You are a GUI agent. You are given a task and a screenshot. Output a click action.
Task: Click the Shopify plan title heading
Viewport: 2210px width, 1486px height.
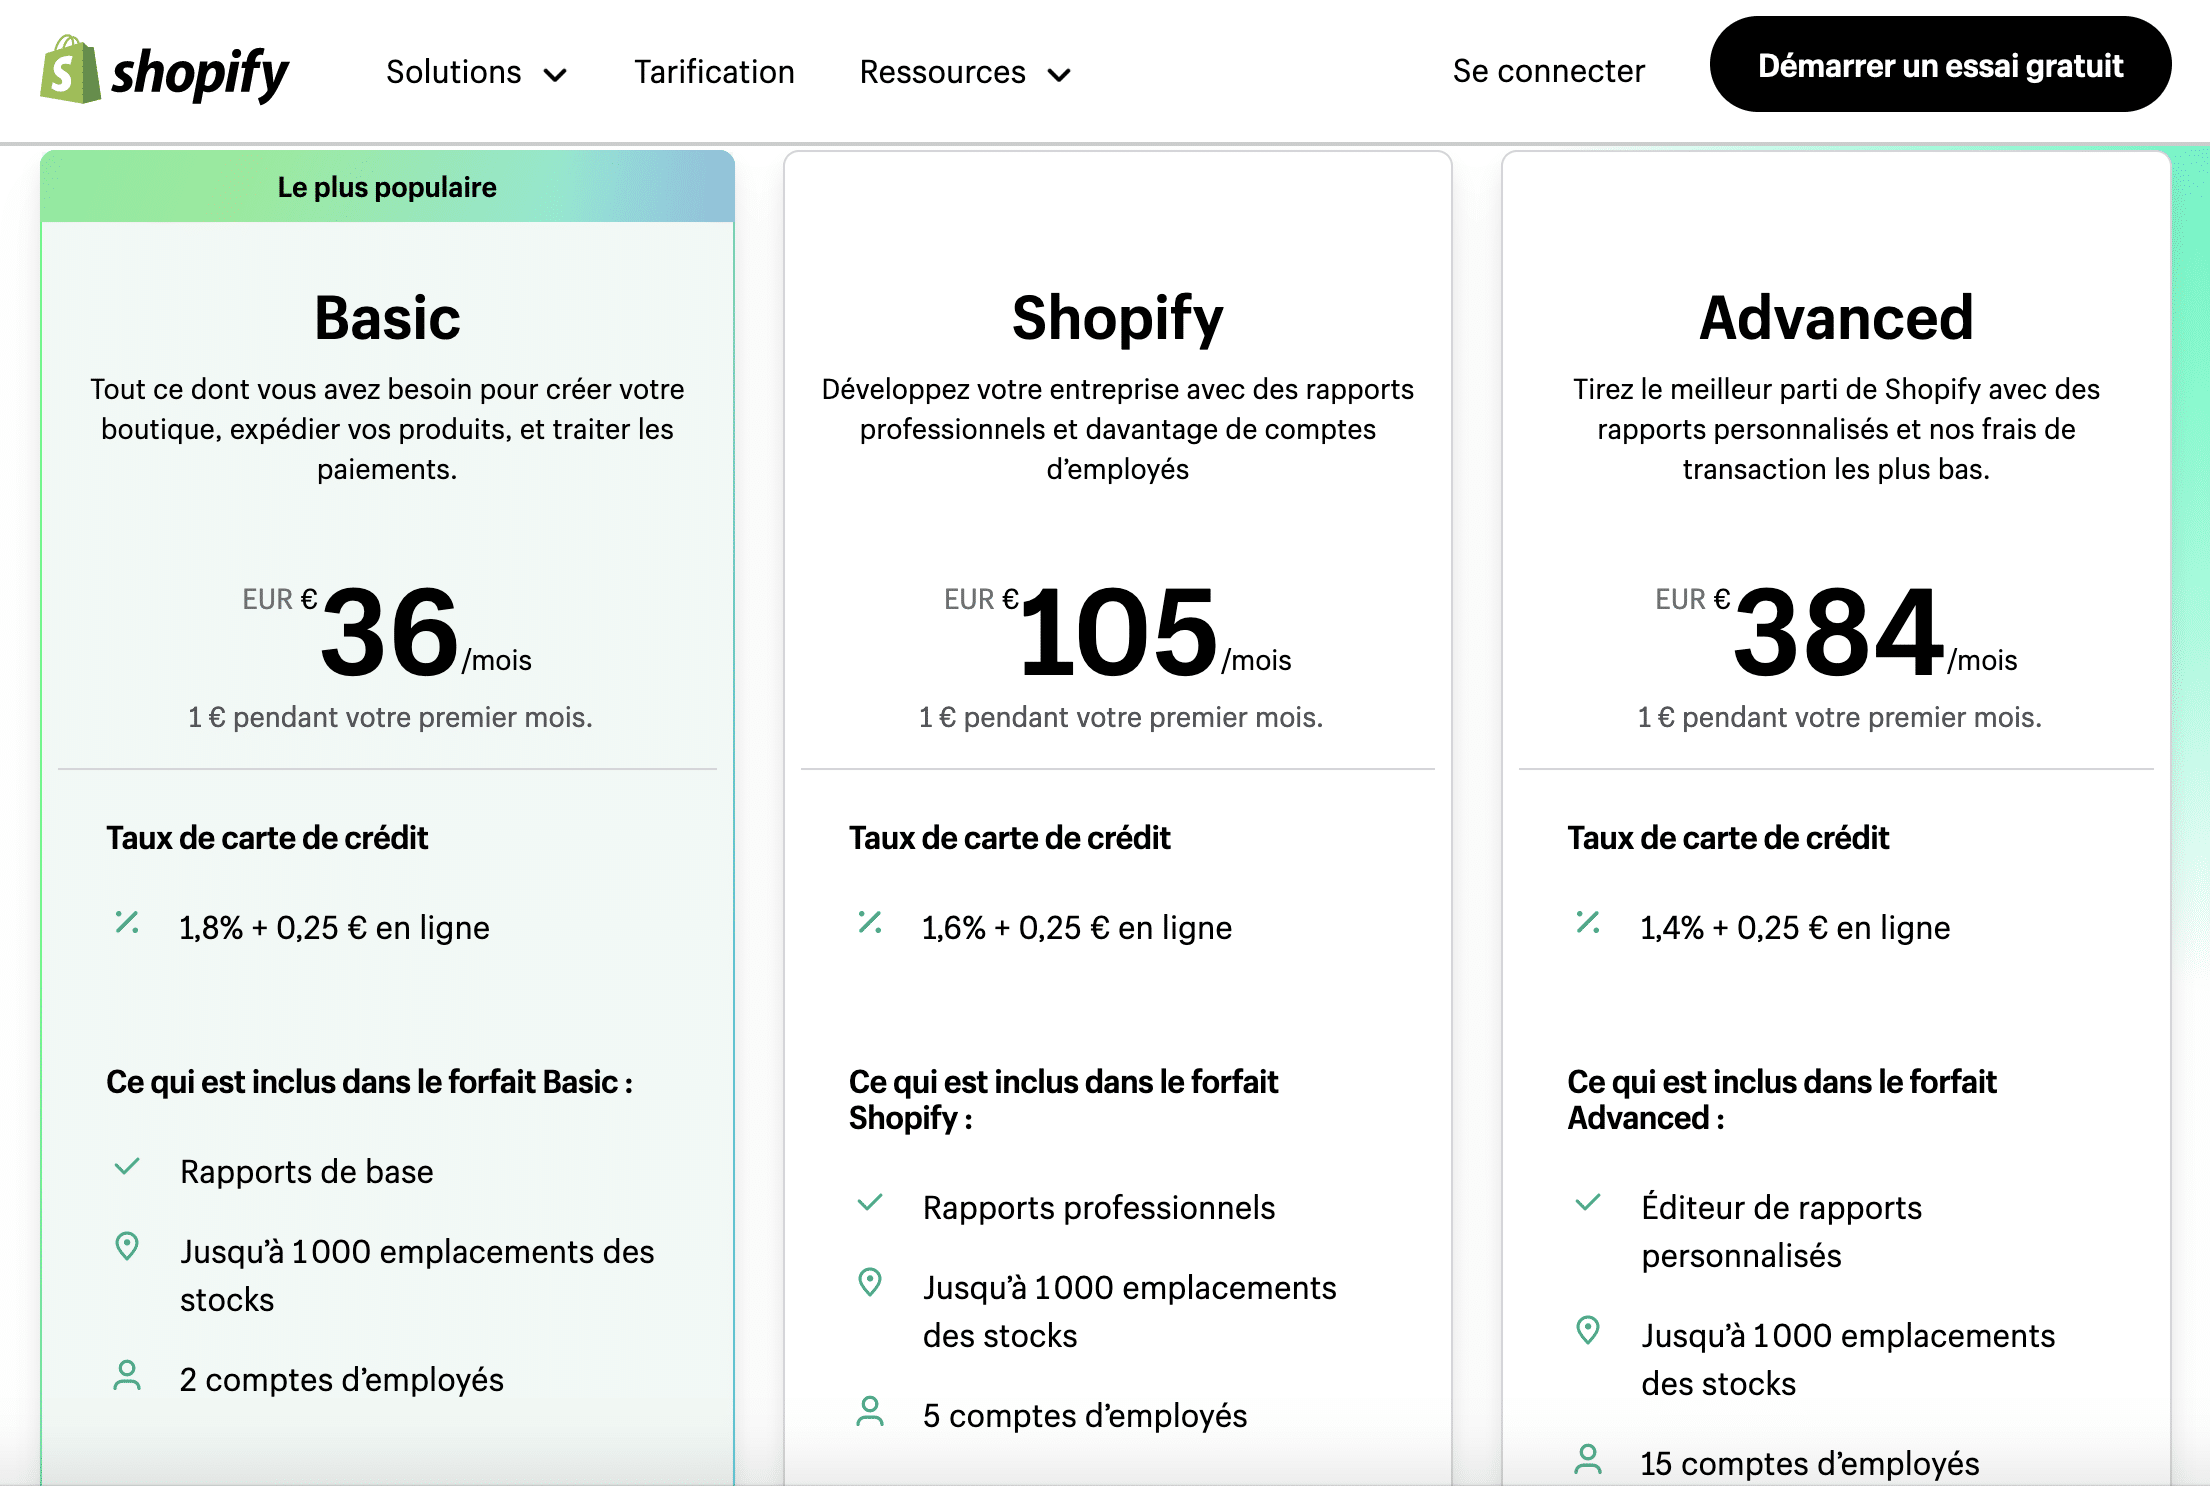1117,319
